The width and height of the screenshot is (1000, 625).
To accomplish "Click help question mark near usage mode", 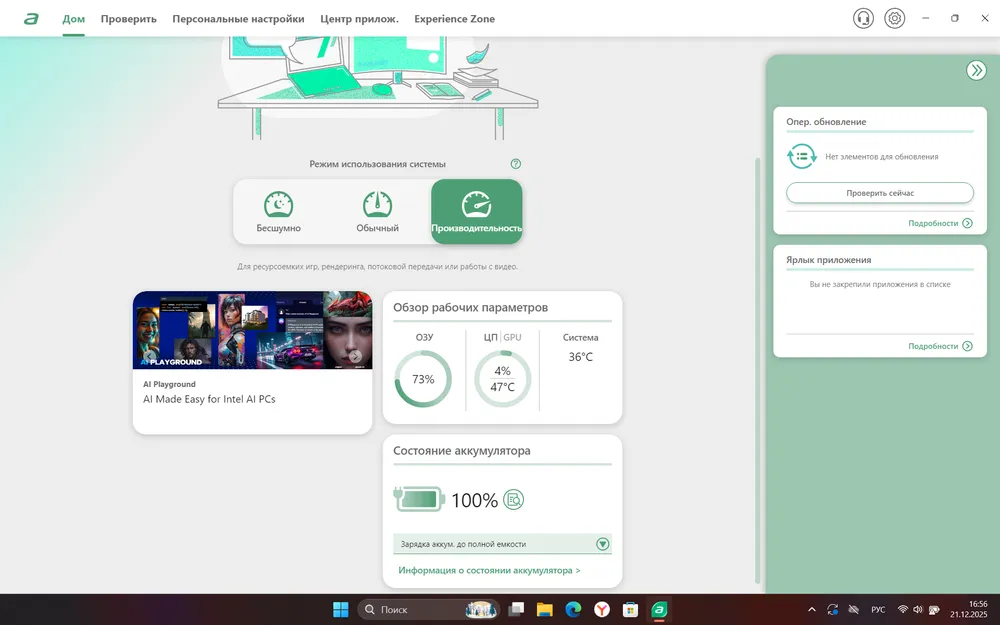I will tap(516, 164).
